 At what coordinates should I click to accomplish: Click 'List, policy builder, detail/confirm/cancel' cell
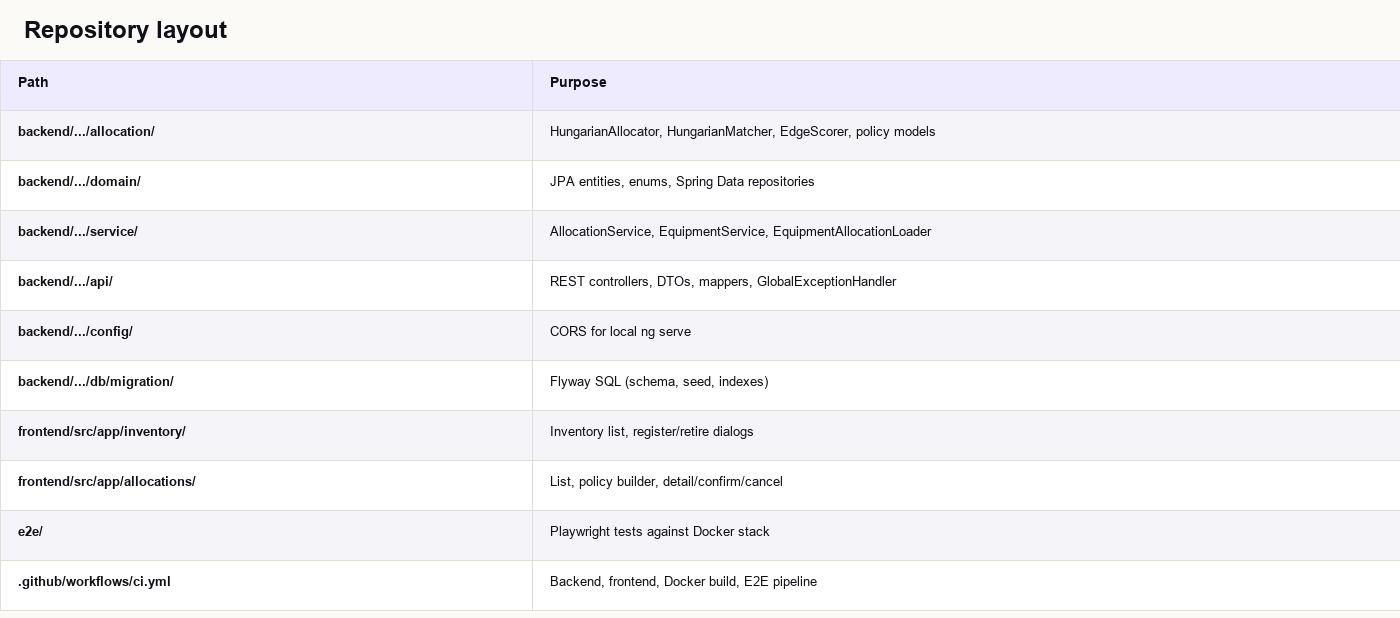[x=966, y=485]
